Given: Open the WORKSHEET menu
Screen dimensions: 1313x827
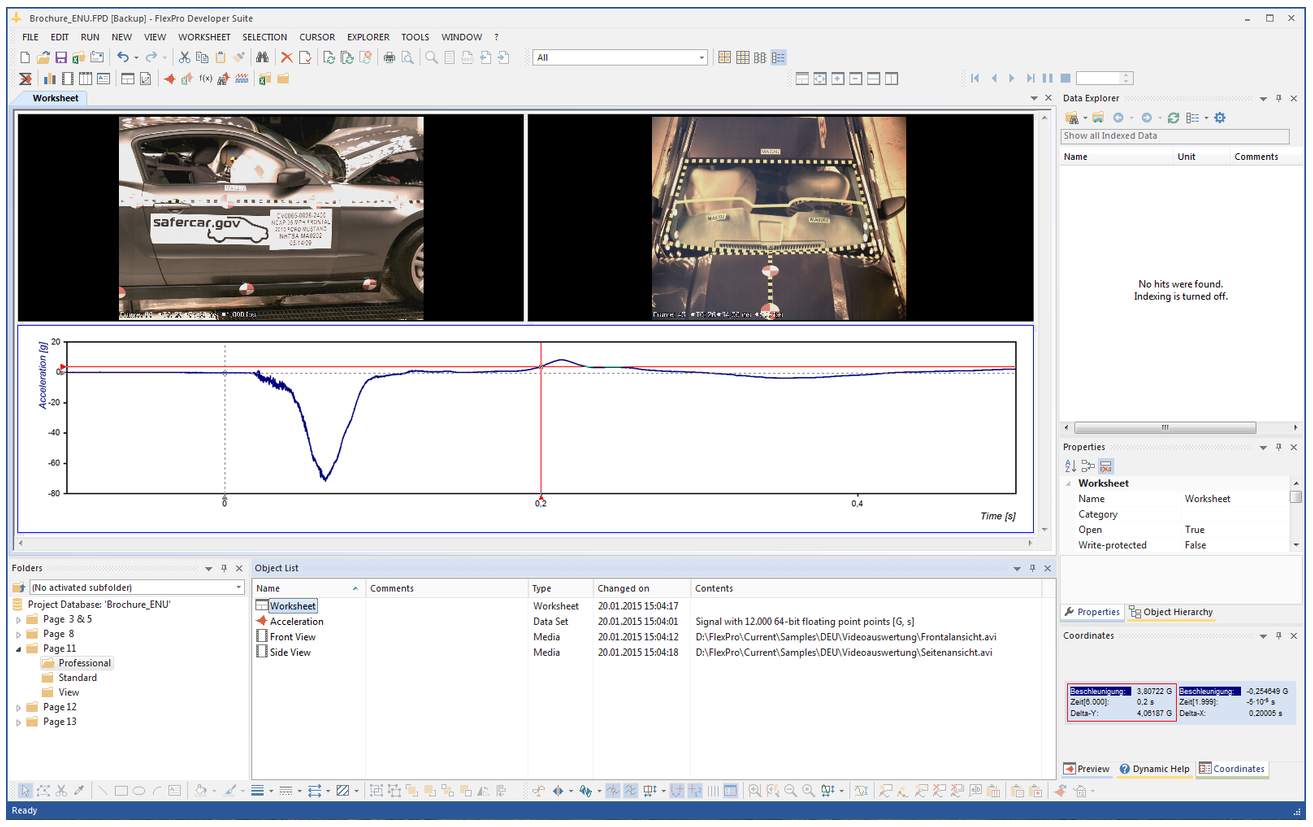Looking at the screenshot, I should click(204, 37).
